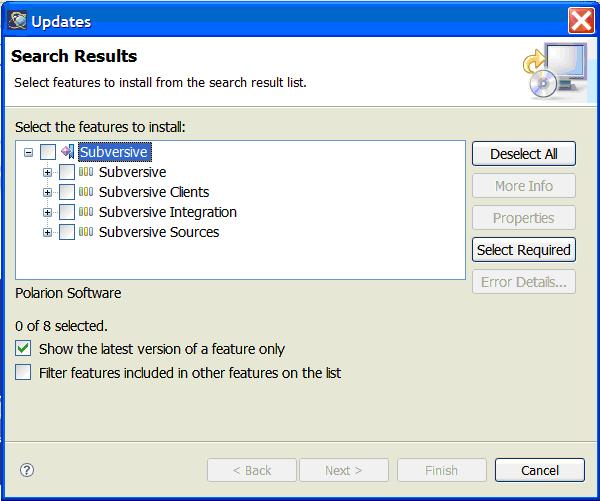Screen dimensions: 600x501
Task: Click the Subversive Clients feature icon
Action: coord(86,192)
